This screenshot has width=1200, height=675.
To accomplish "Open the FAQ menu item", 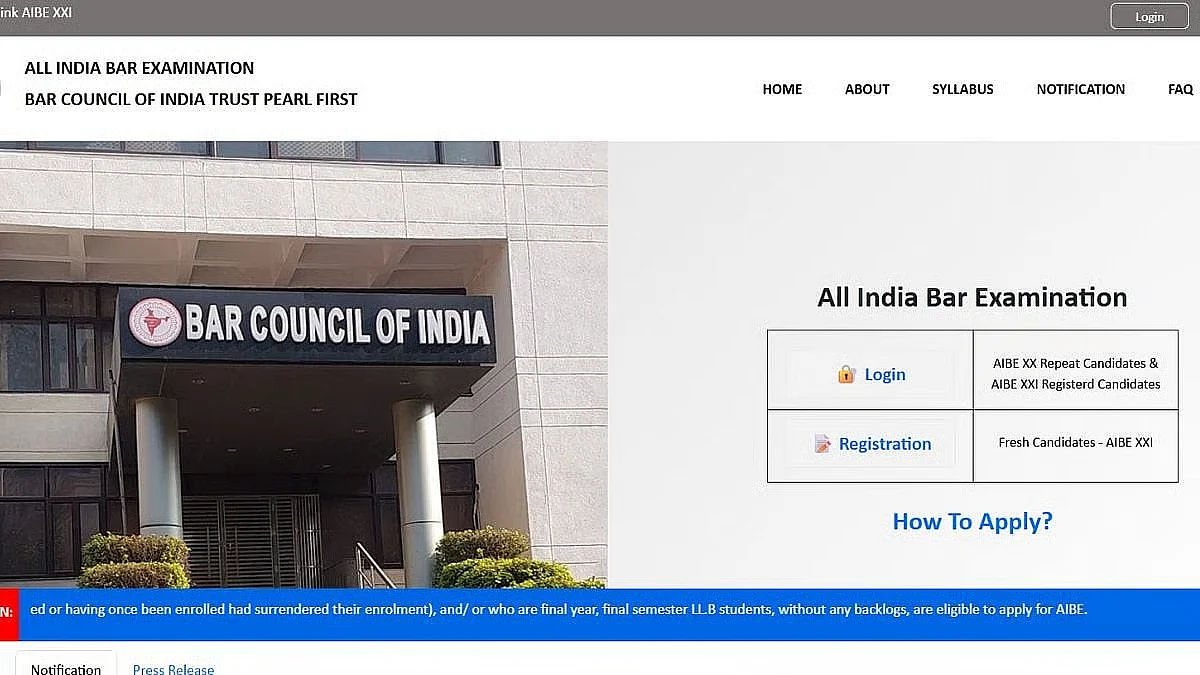I will pos(1181,89).
